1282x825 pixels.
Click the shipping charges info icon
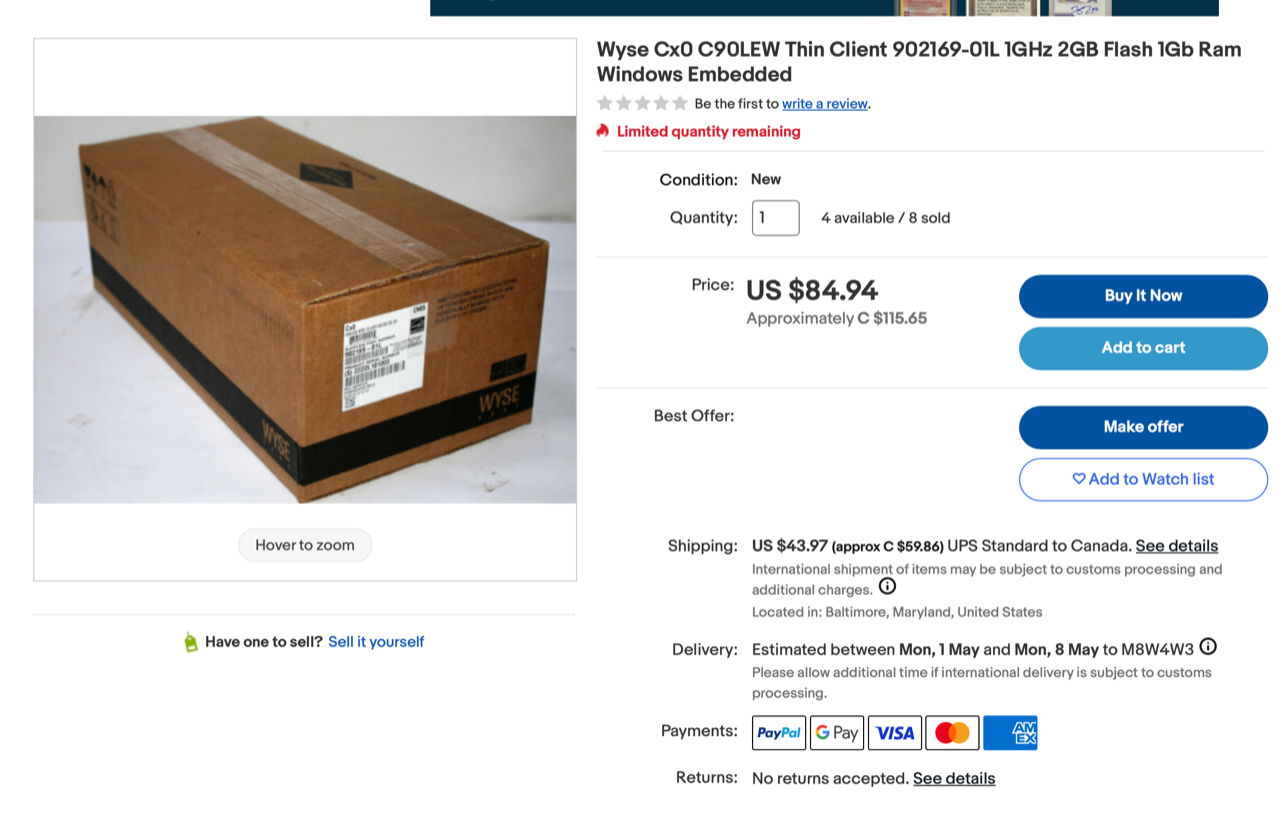click(x=887, y=587)
